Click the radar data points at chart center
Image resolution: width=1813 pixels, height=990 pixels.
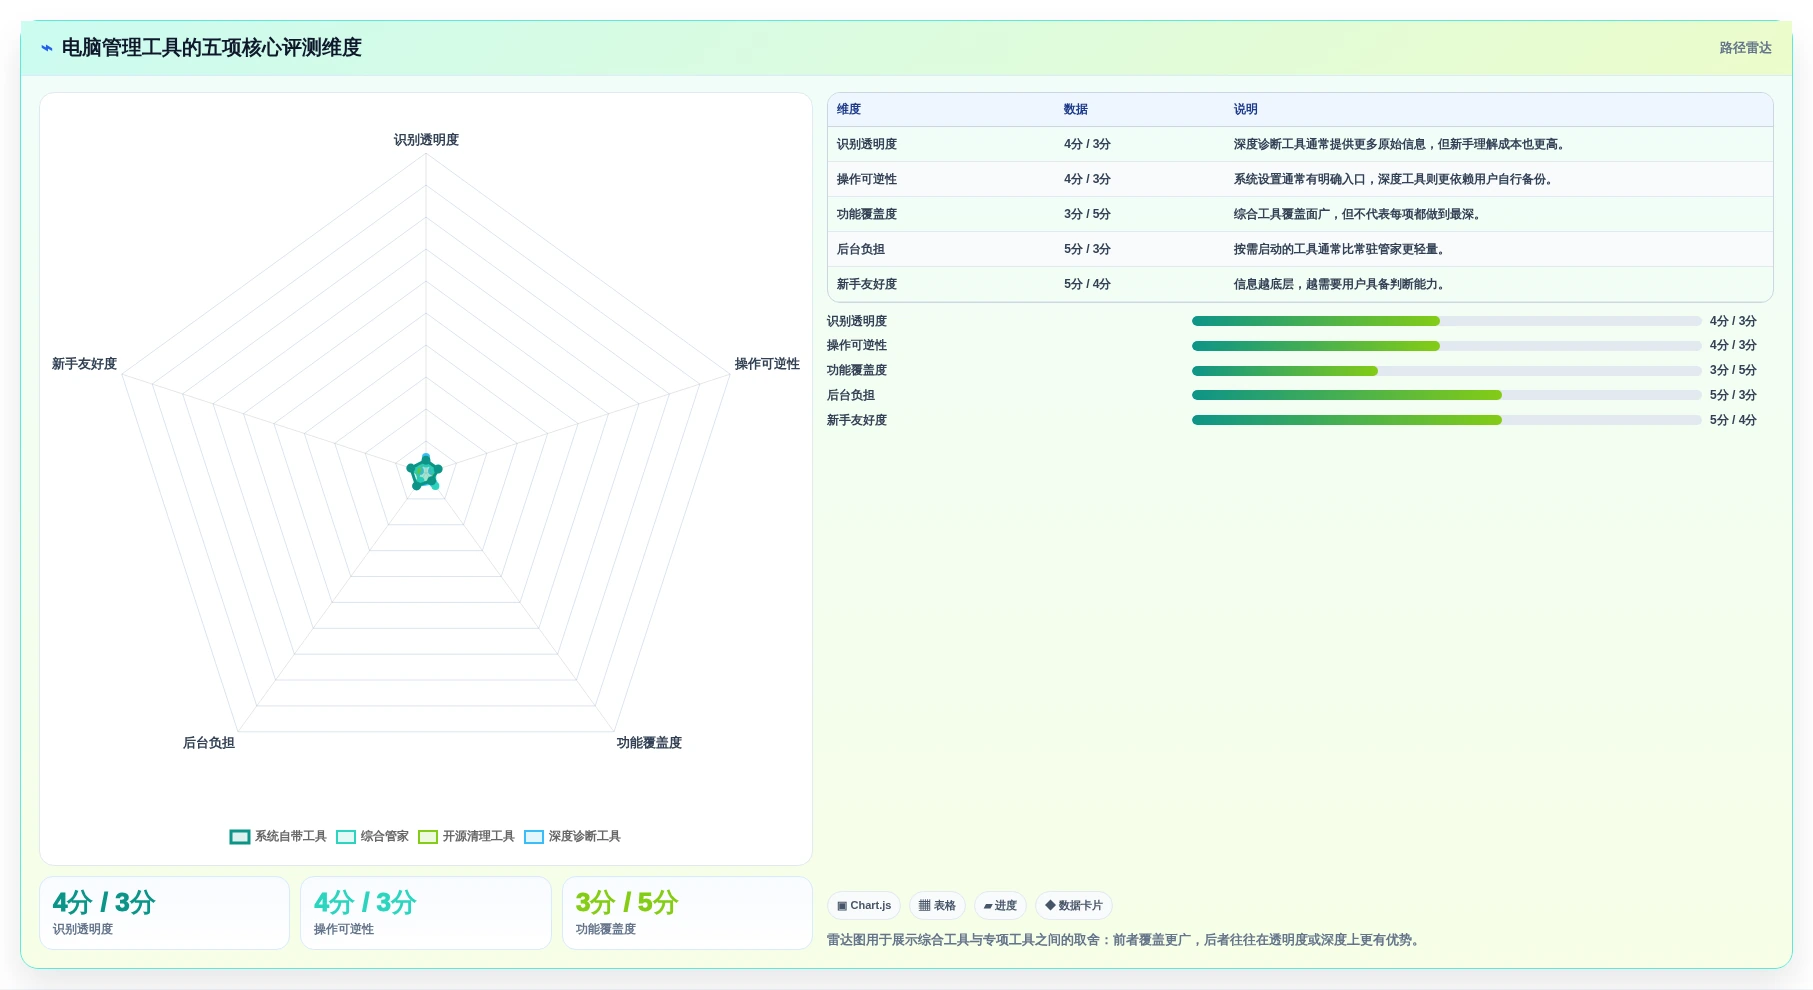(425, 472)
